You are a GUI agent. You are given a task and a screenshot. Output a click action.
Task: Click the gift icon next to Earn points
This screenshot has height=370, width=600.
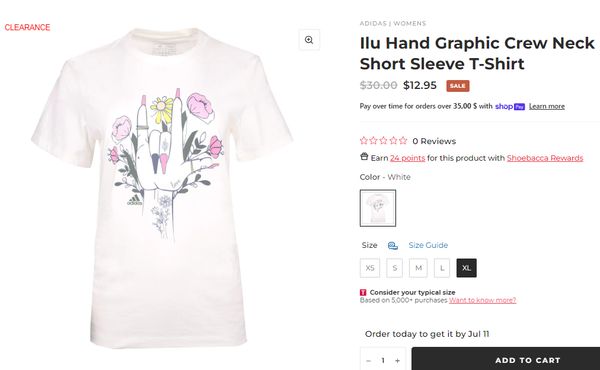[x=364, y=157]
